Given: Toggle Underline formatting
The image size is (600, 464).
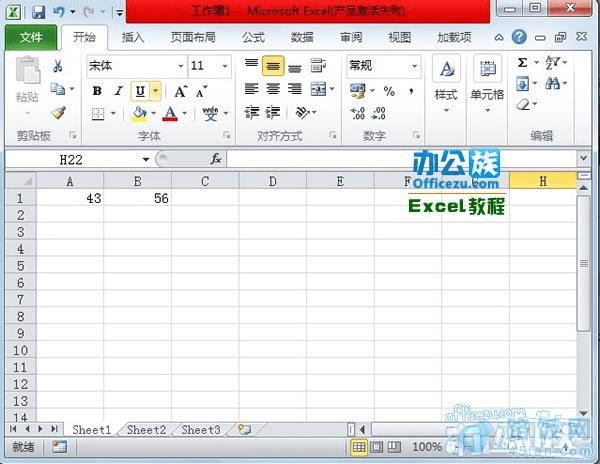Looking at the screenshot, I should coord(140,91).
